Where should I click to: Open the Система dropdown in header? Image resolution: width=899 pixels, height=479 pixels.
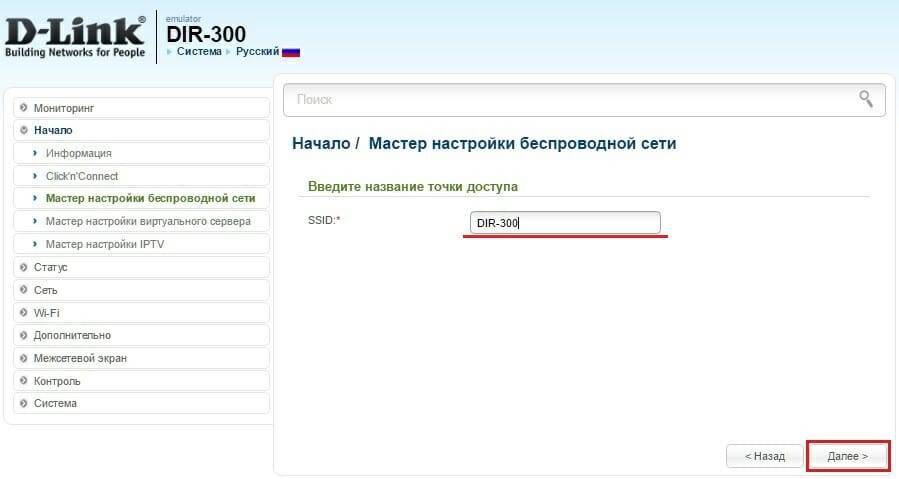[198, 51]
